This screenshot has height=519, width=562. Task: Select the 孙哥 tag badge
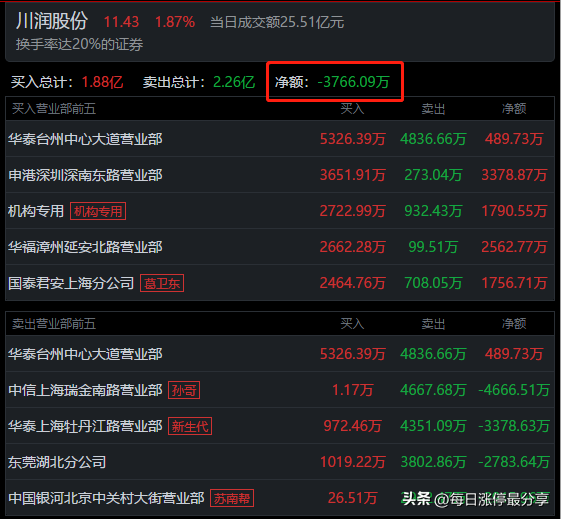tap(184, 390)
